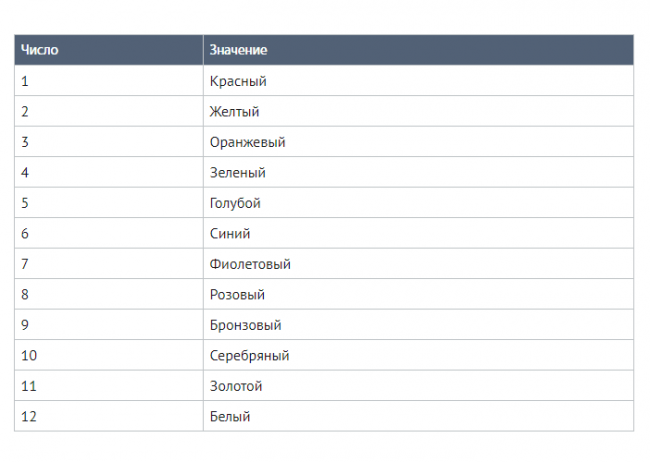Select the "Желтый" table cell

point(235,111)
